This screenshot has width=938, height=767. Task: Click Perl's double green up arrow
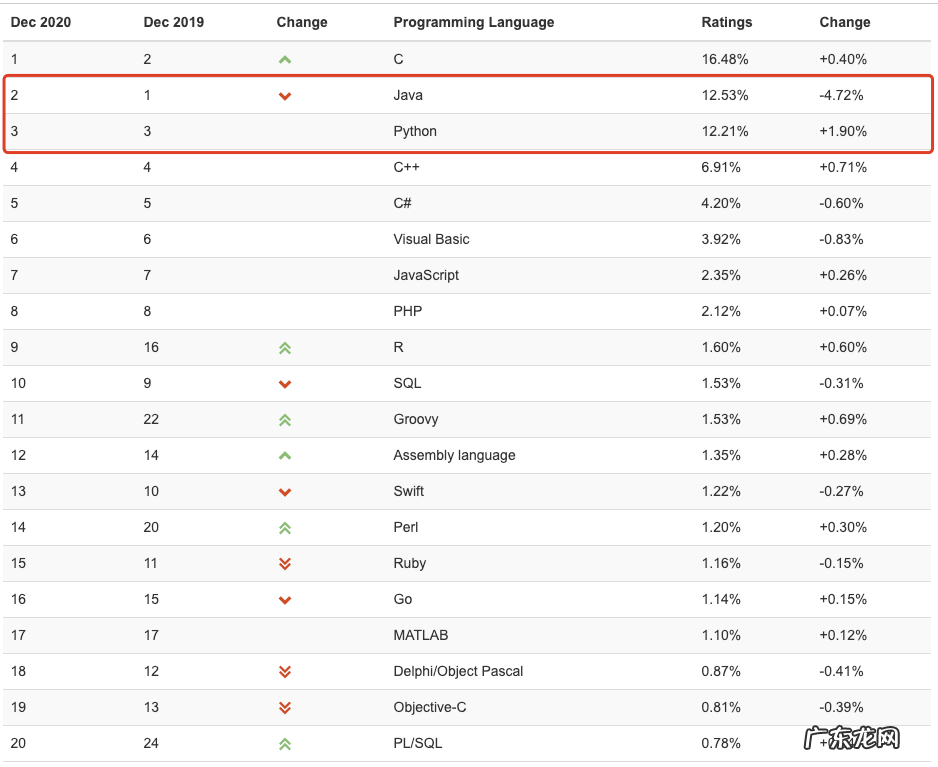coord(285,528)
